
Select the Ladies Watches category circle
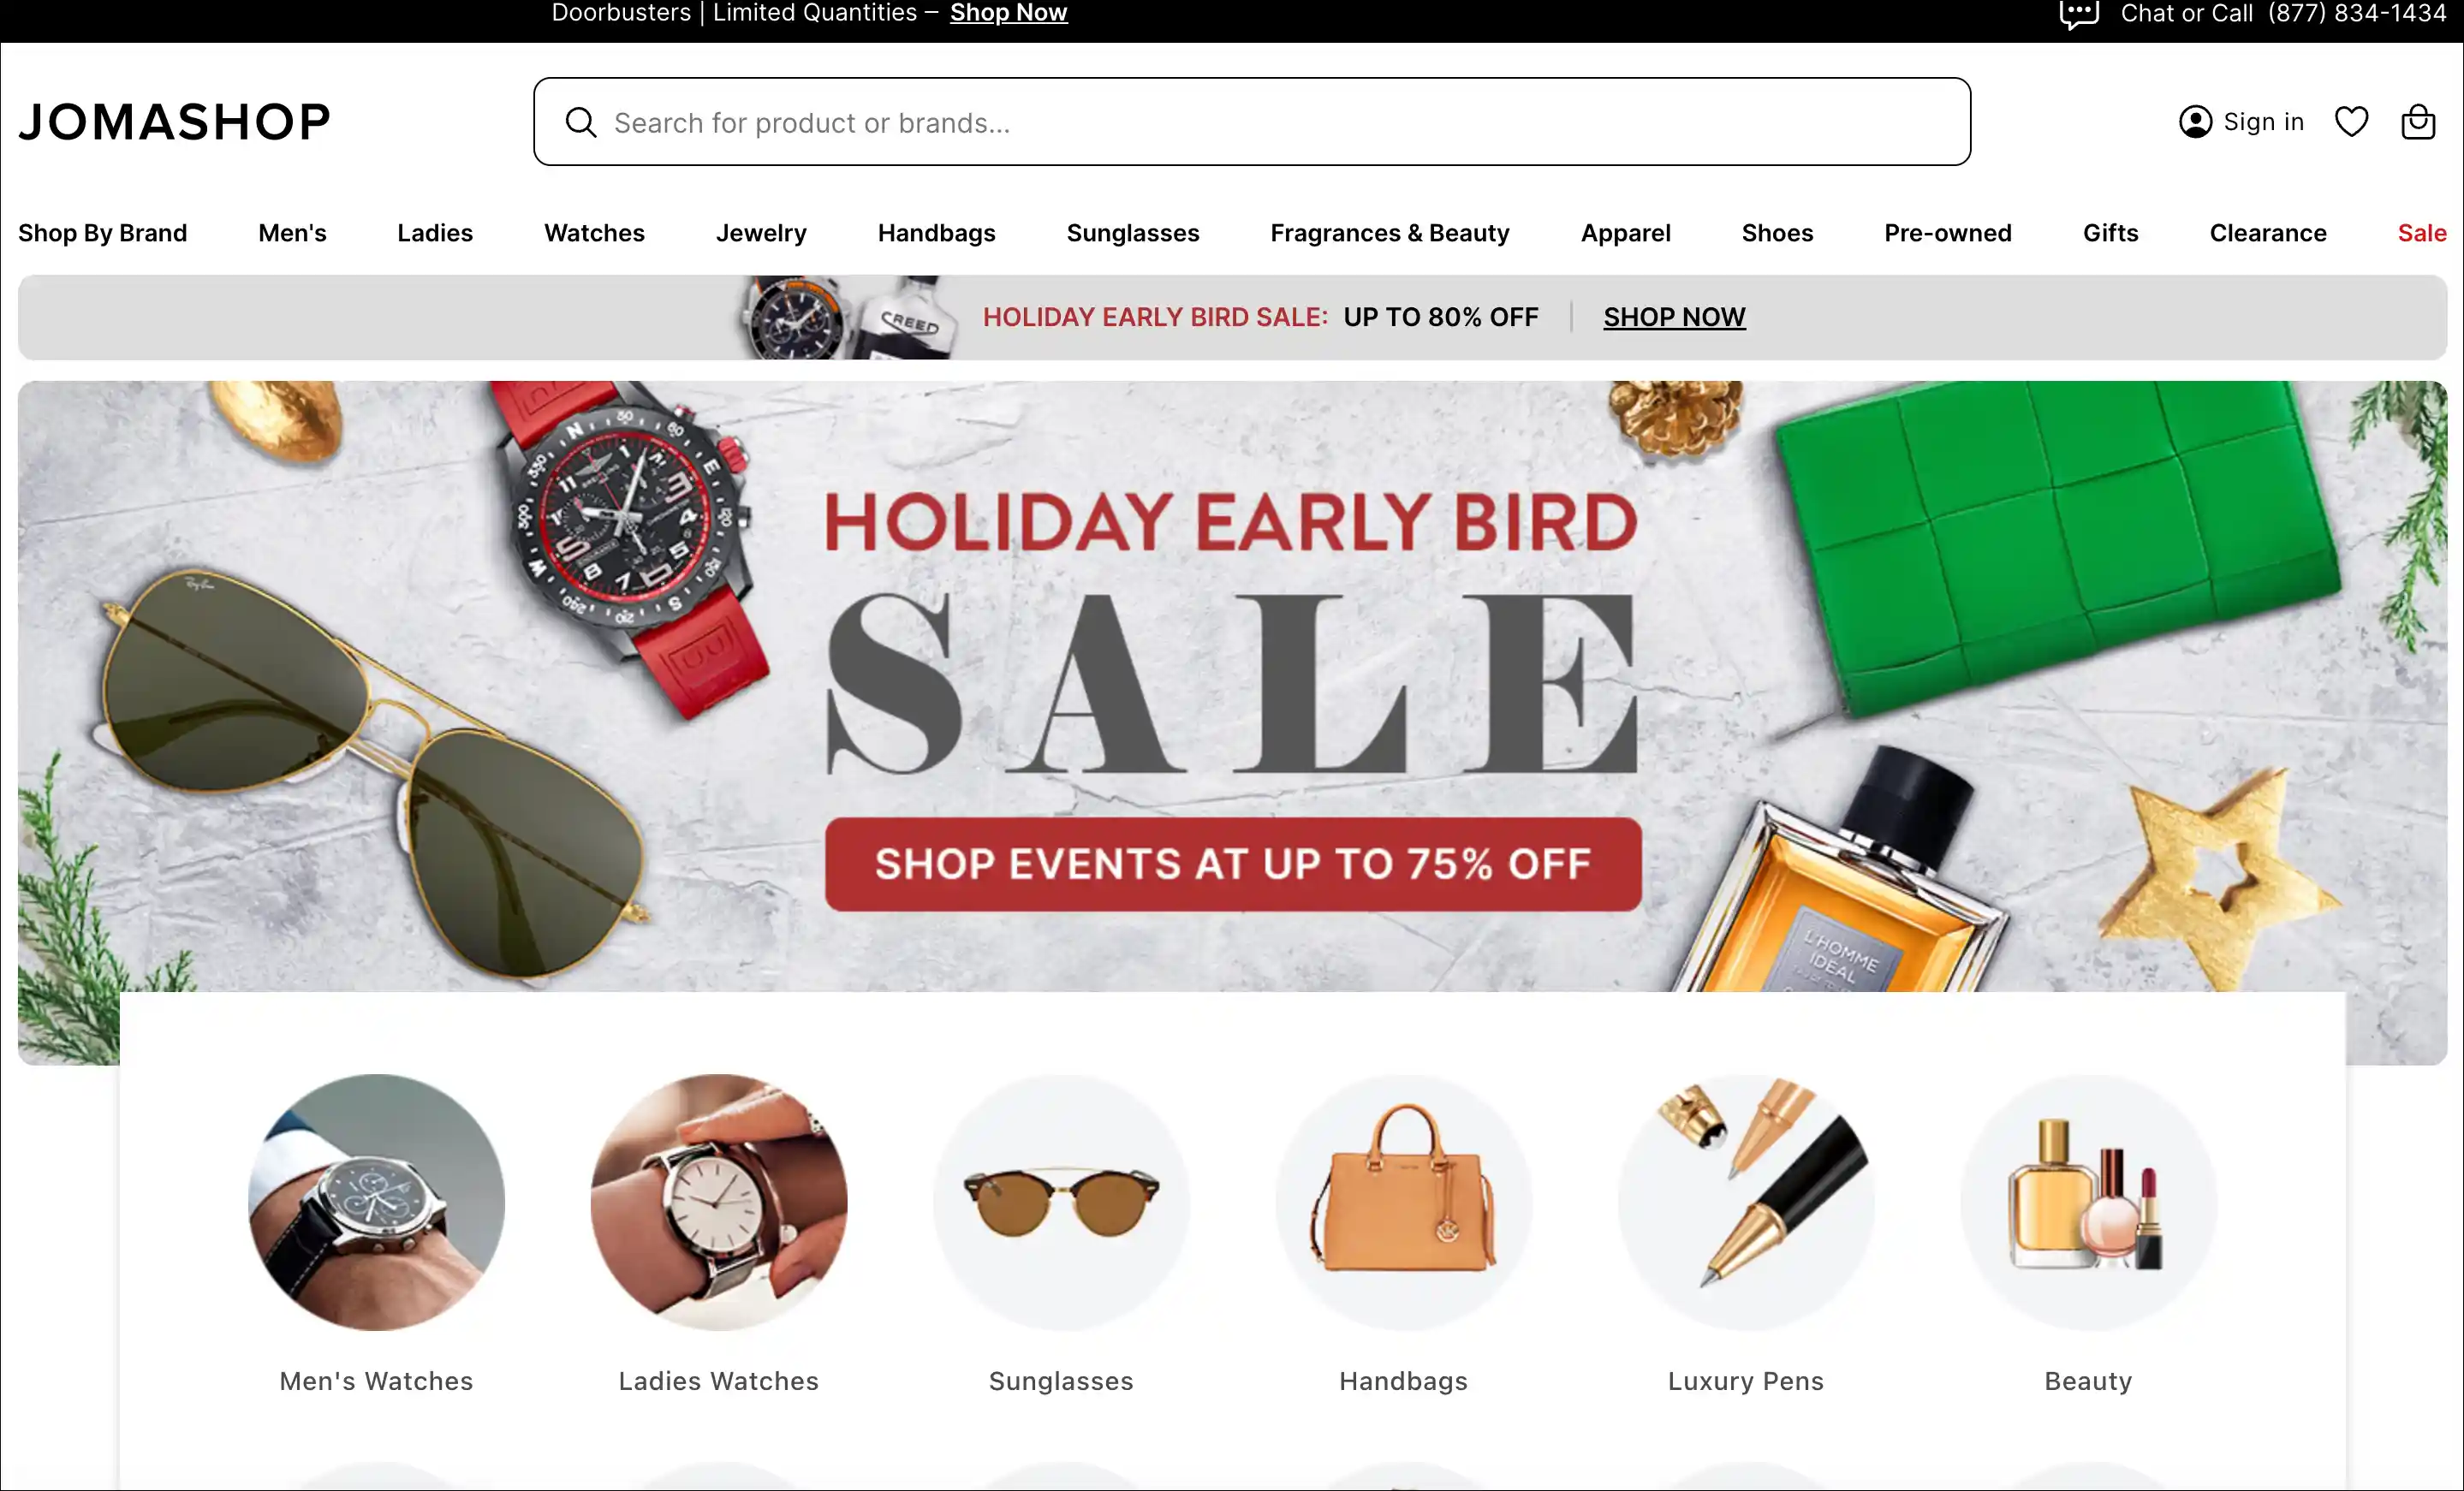tap(718, 1202)
